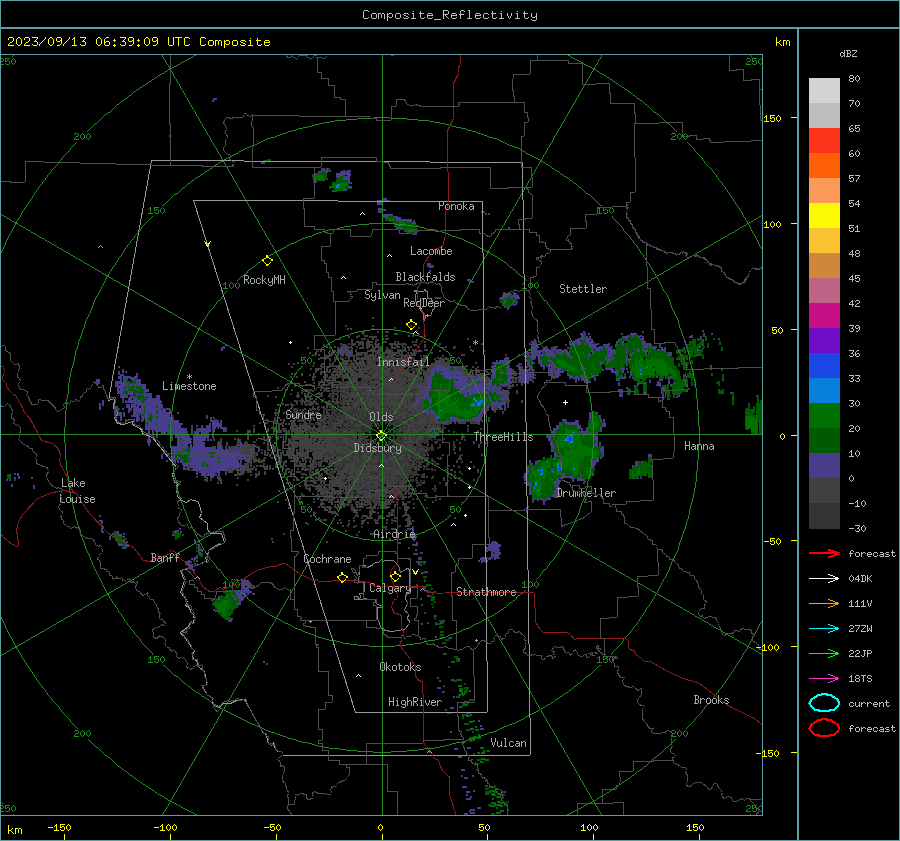900x841 pixels.
Task: Click the Stettler town label
Action: click(583, 289)
